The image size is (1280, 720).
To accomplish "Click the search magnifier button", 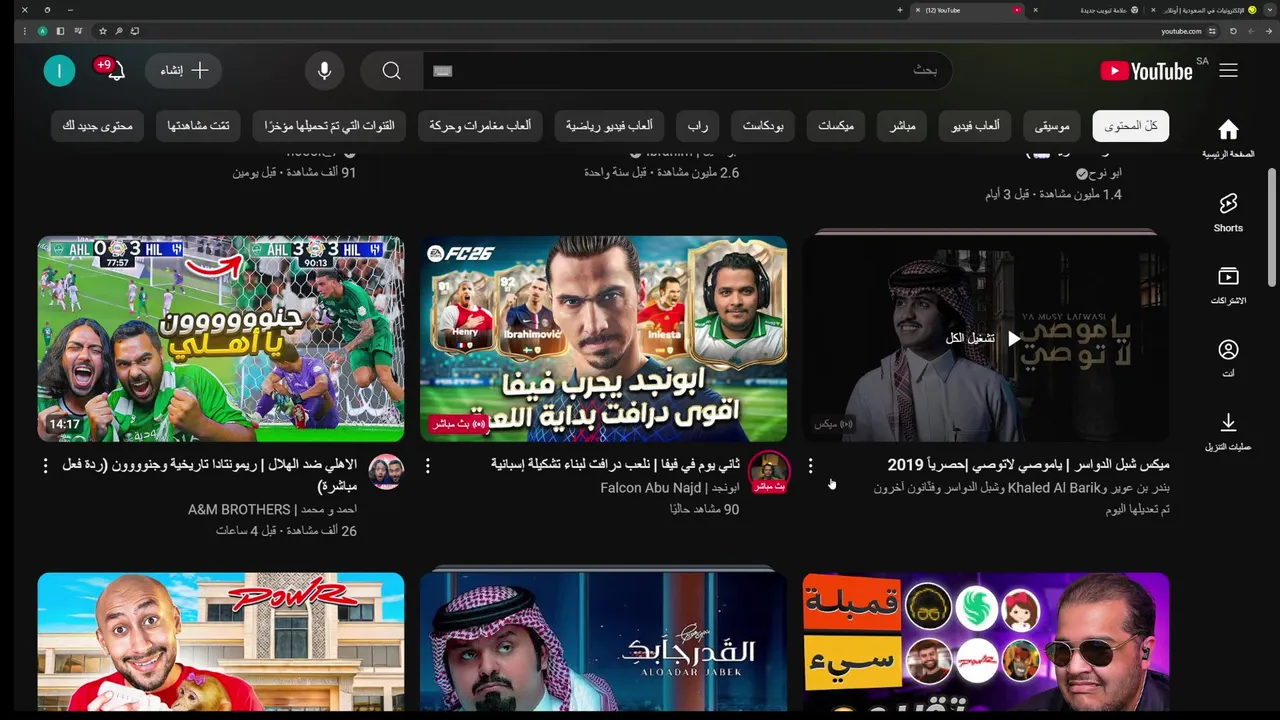I will click(x=392, y=71).
